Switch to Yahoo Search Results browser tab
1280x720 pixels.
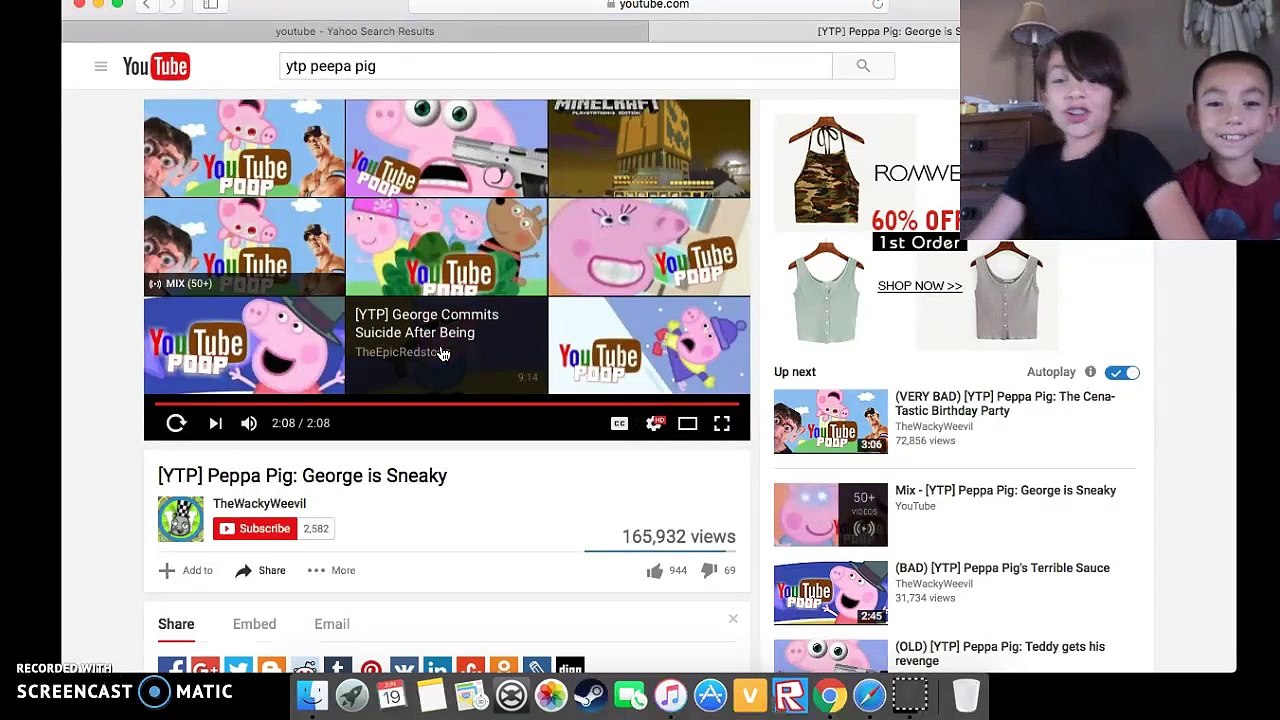[355, 31]
